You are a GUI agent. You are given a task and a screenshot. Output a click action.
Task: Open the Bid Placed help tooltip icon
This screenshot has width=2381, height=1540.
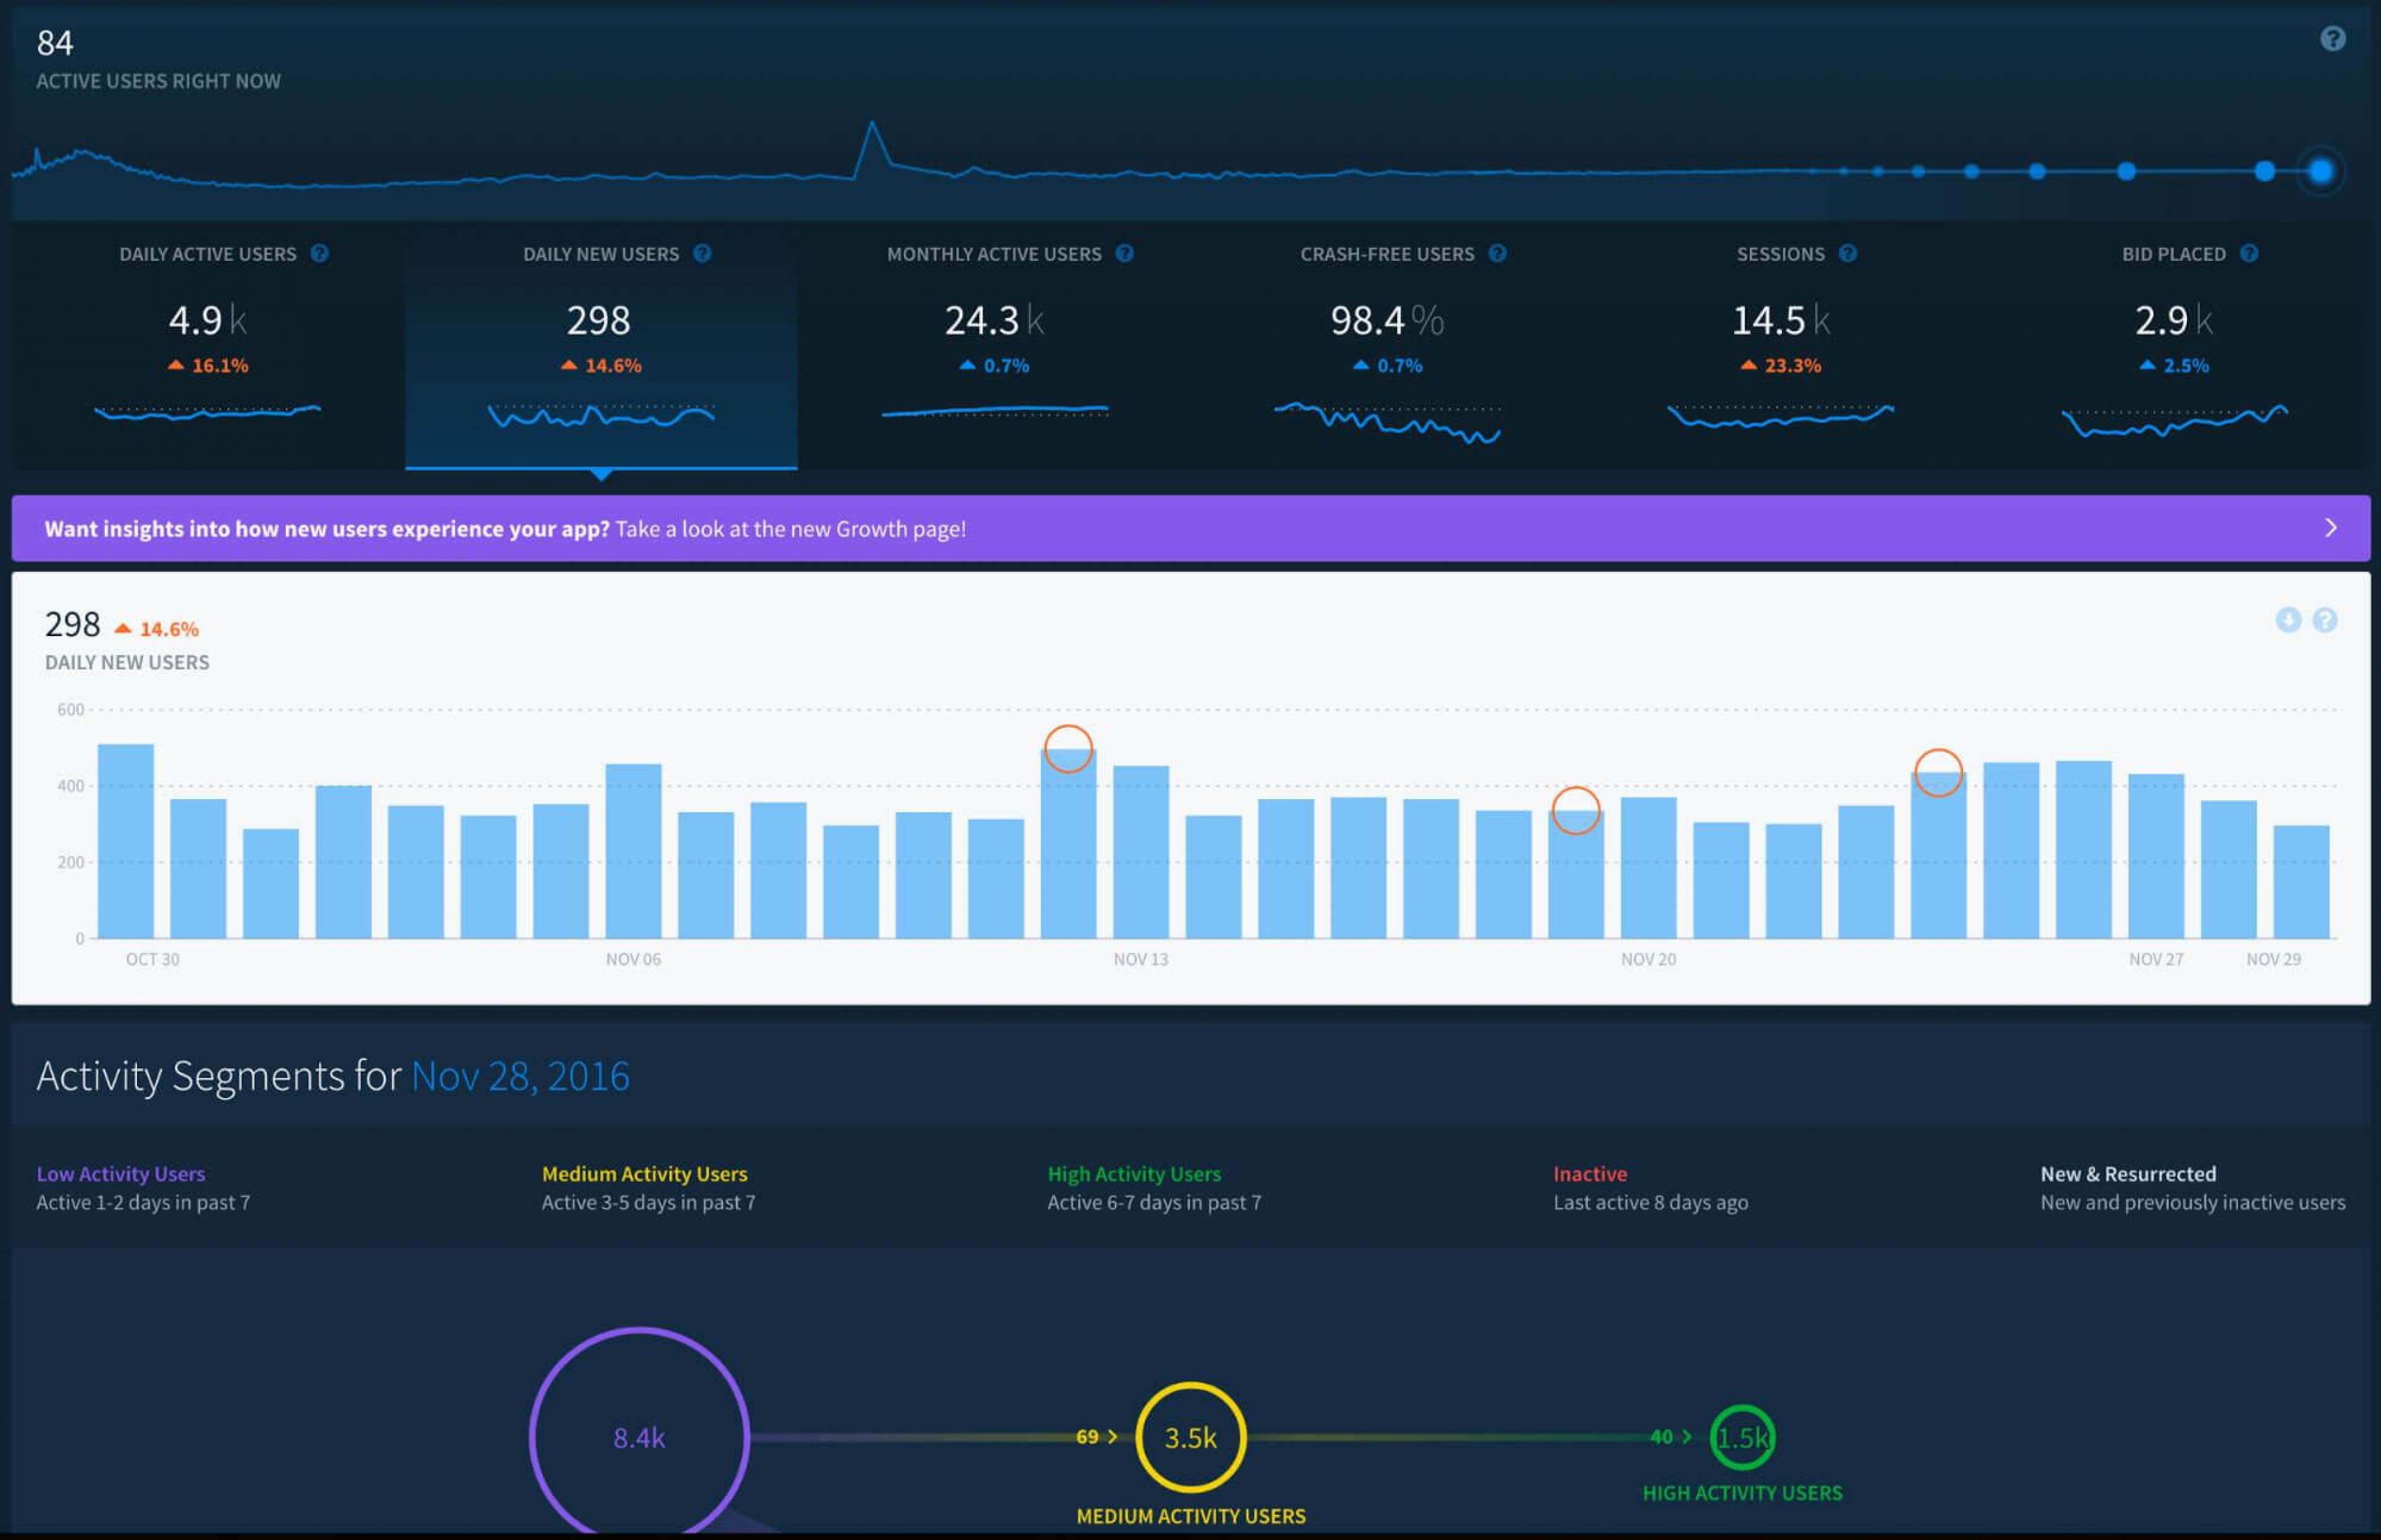click(2249, 253)
